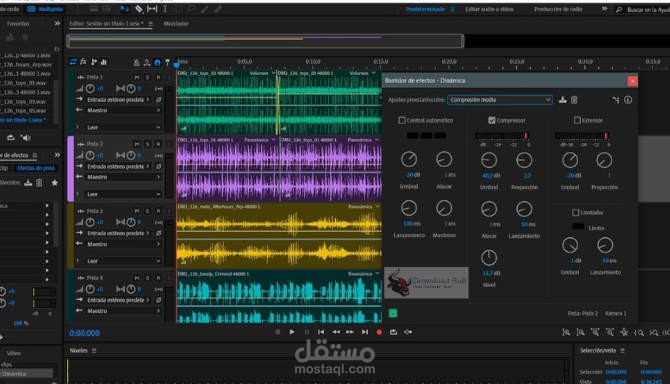
Task: Click the Stop button in transport
Action: coord(278,332)
